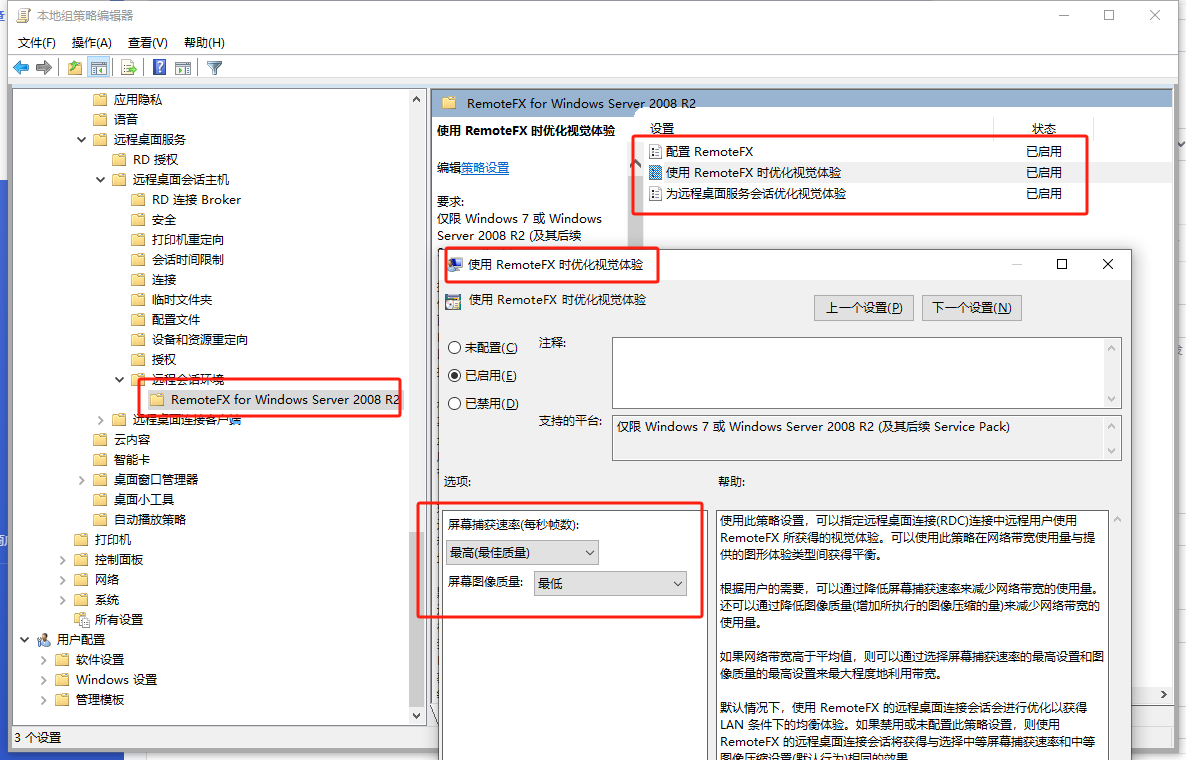The height and width of the screenshot is (760, 1186).
Task: Expand the Windows 设置 tree node
Action: pyautogui.click(x=43, y=680)
